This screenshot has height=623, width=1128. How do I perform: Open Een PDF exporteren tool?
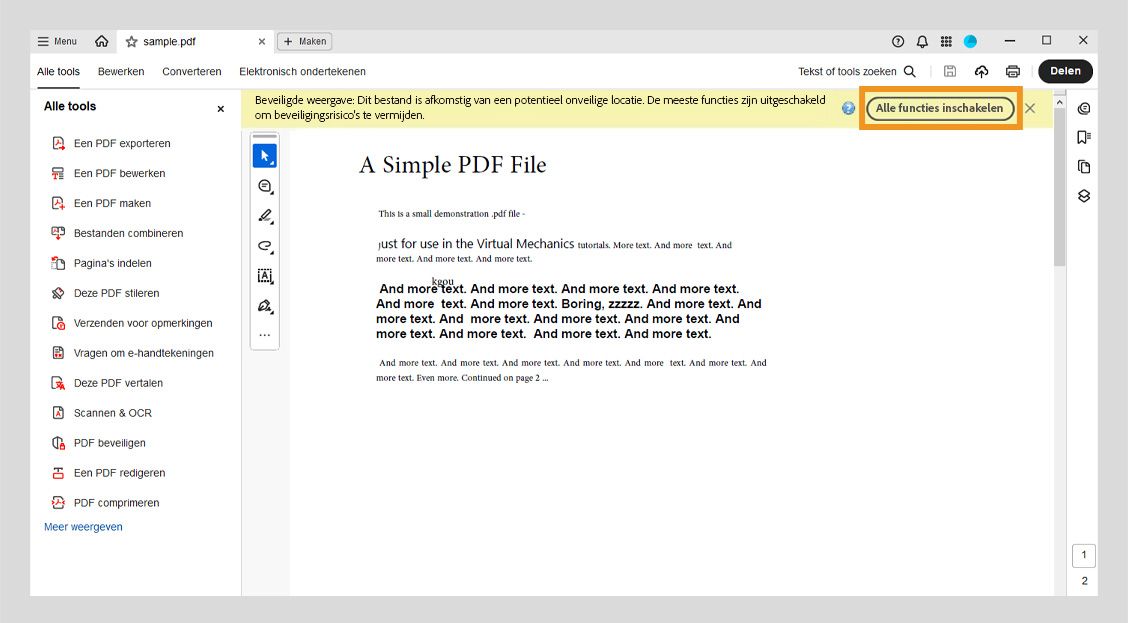[111, 143]
